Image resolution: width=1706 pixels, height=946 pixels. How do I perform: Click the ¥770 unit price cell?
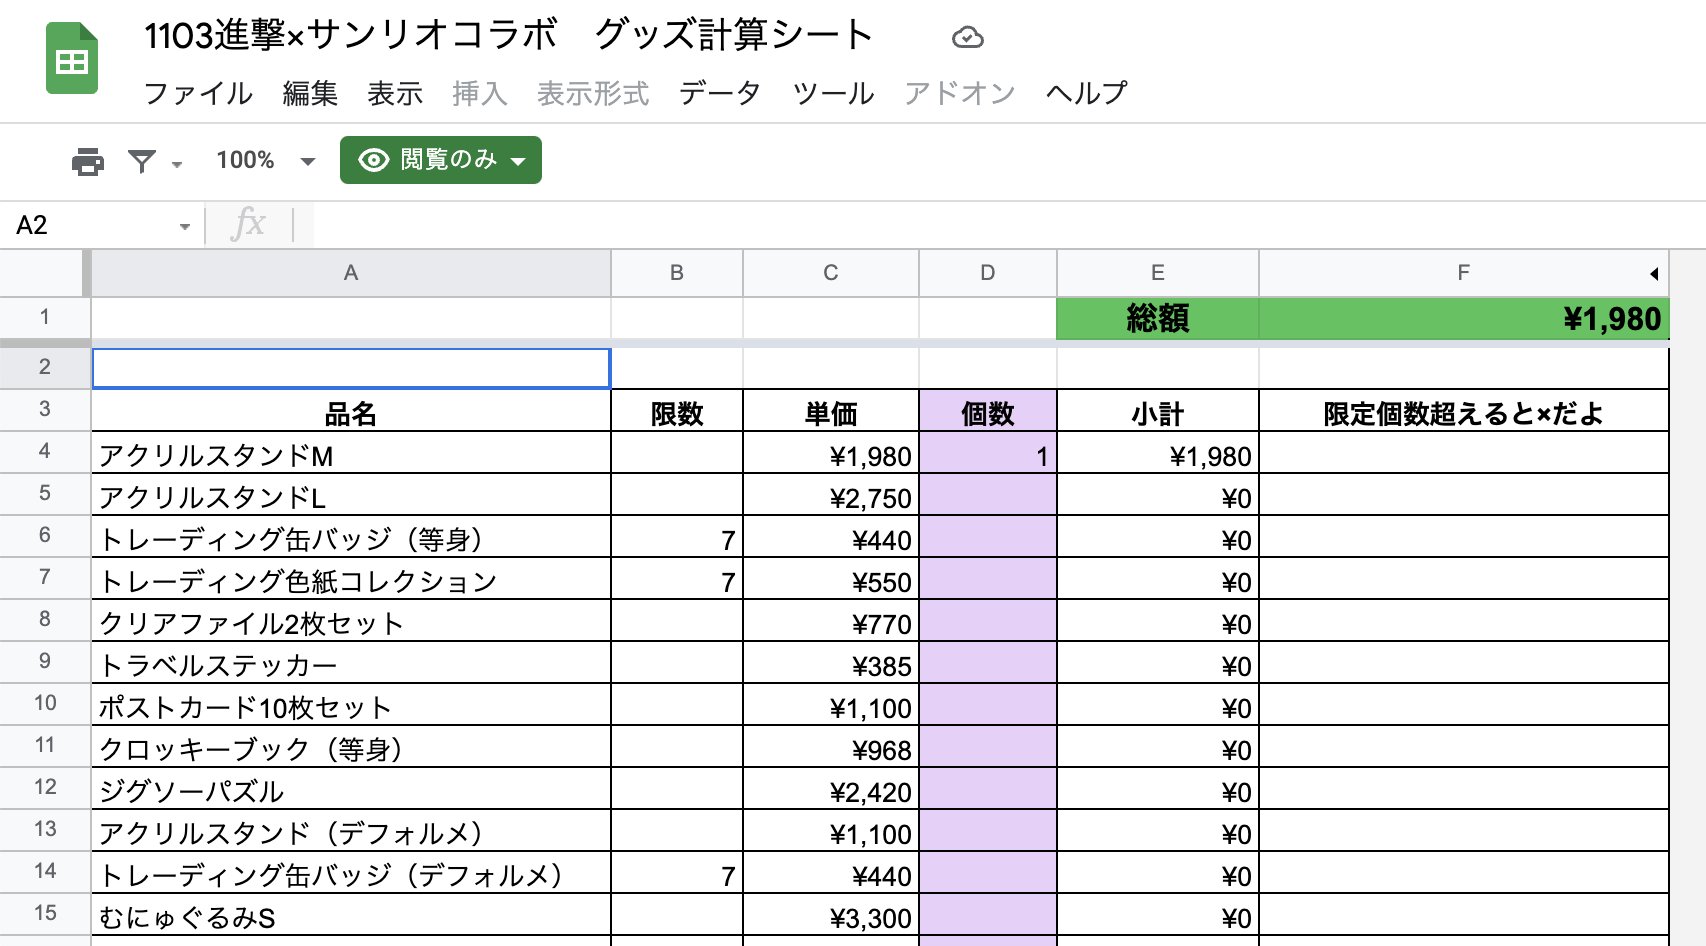coord(831,621)
